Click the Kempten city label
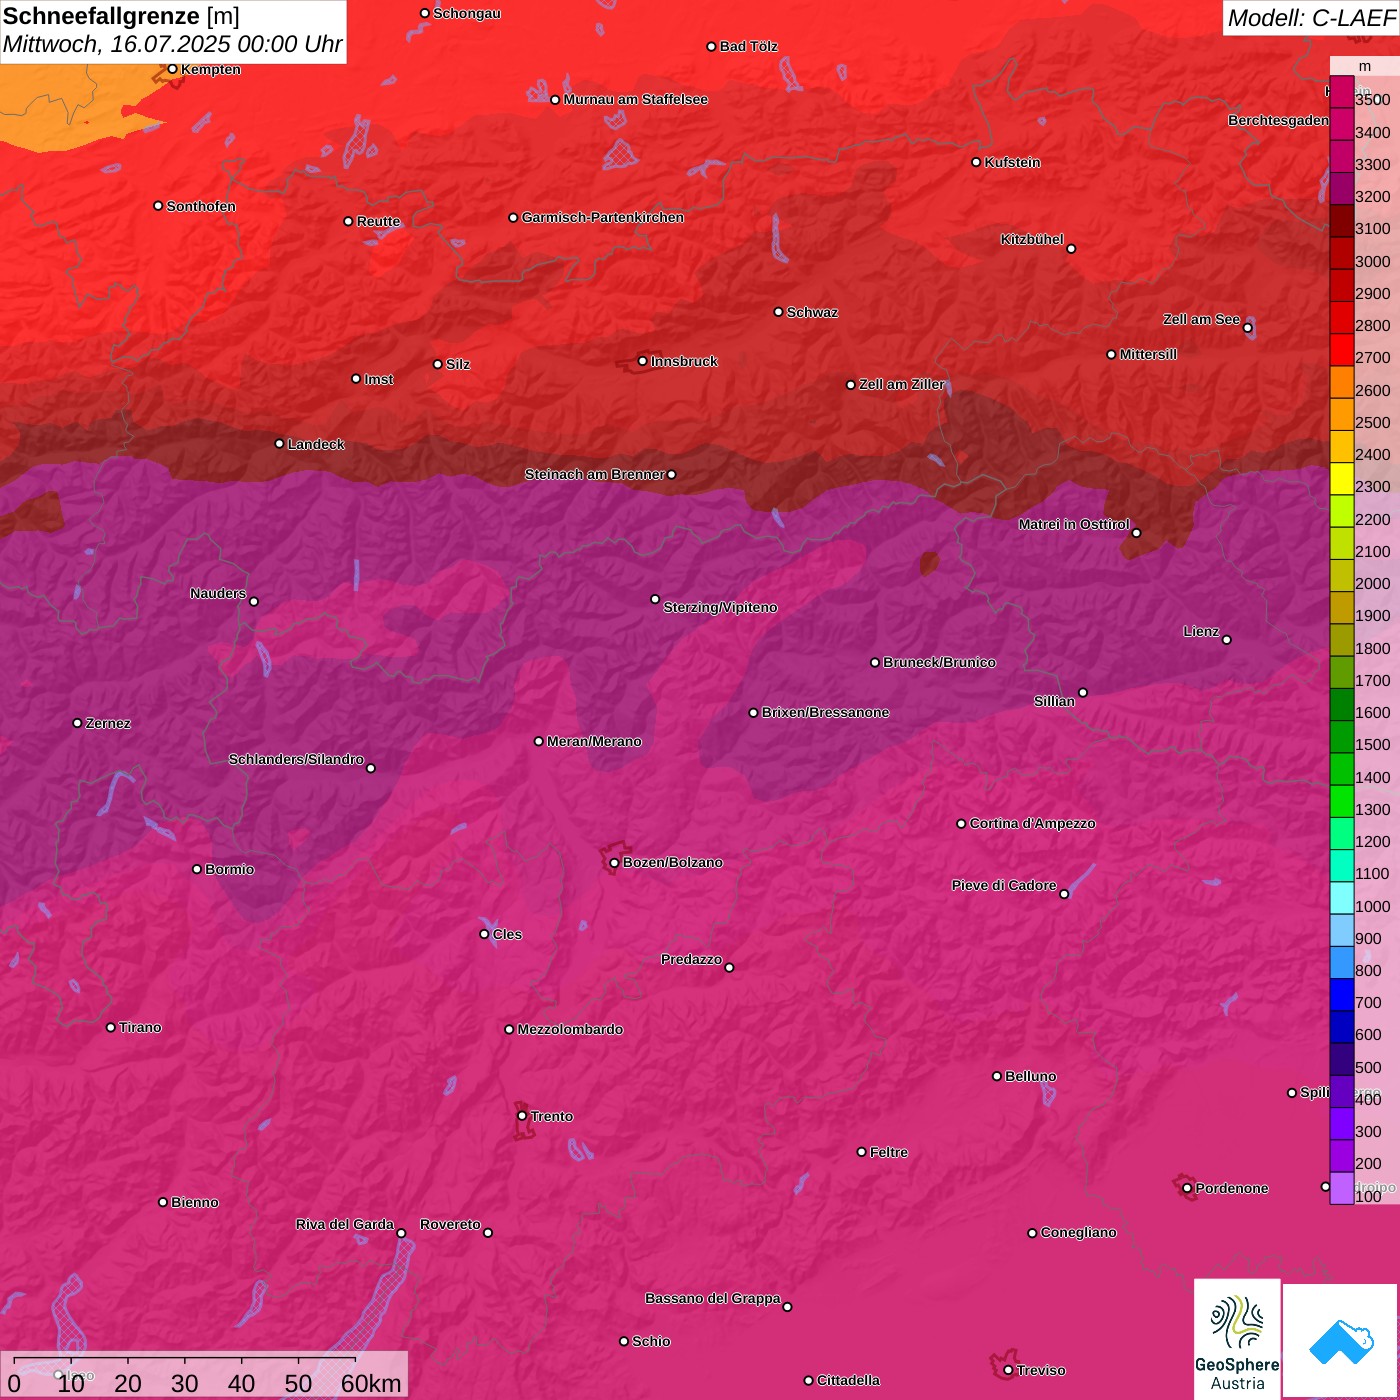 (x=211, y=69)
